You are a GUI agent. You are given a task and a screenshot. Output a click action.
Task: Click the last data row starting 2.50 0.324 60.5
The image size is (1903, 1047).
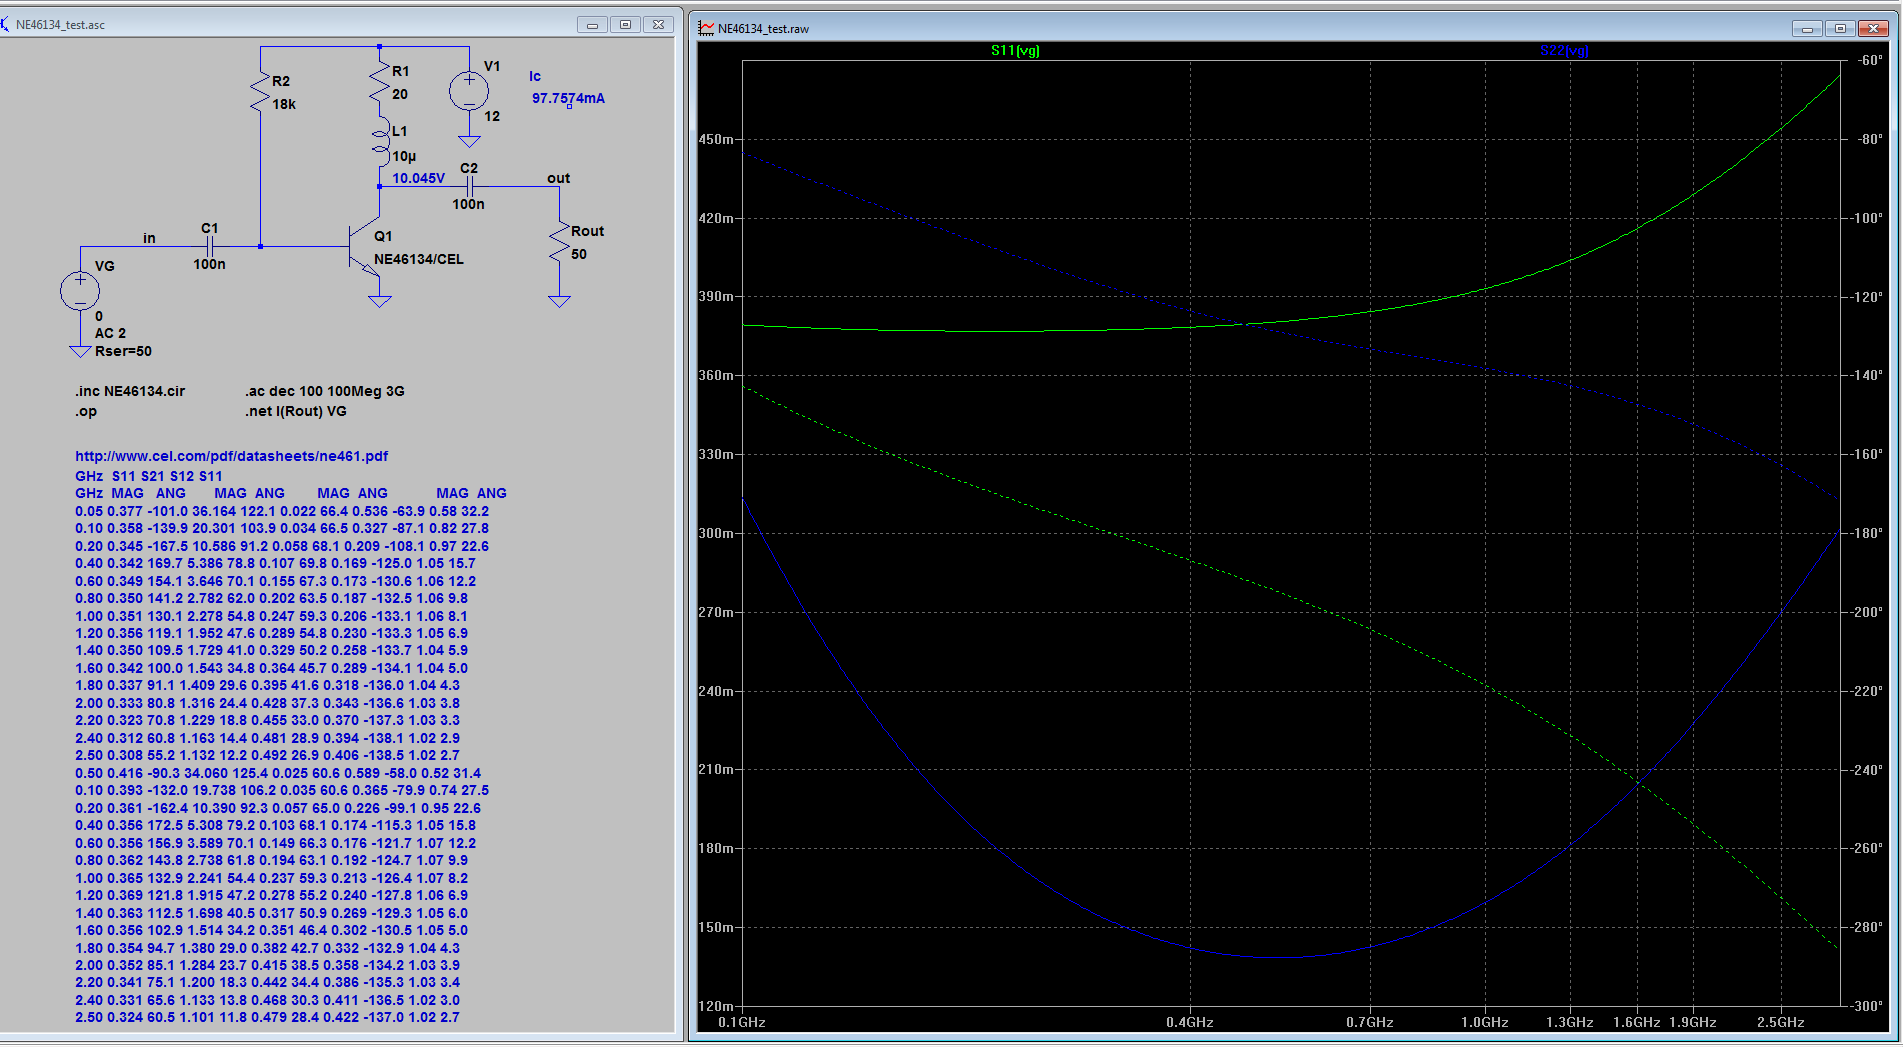point(267,1017)
